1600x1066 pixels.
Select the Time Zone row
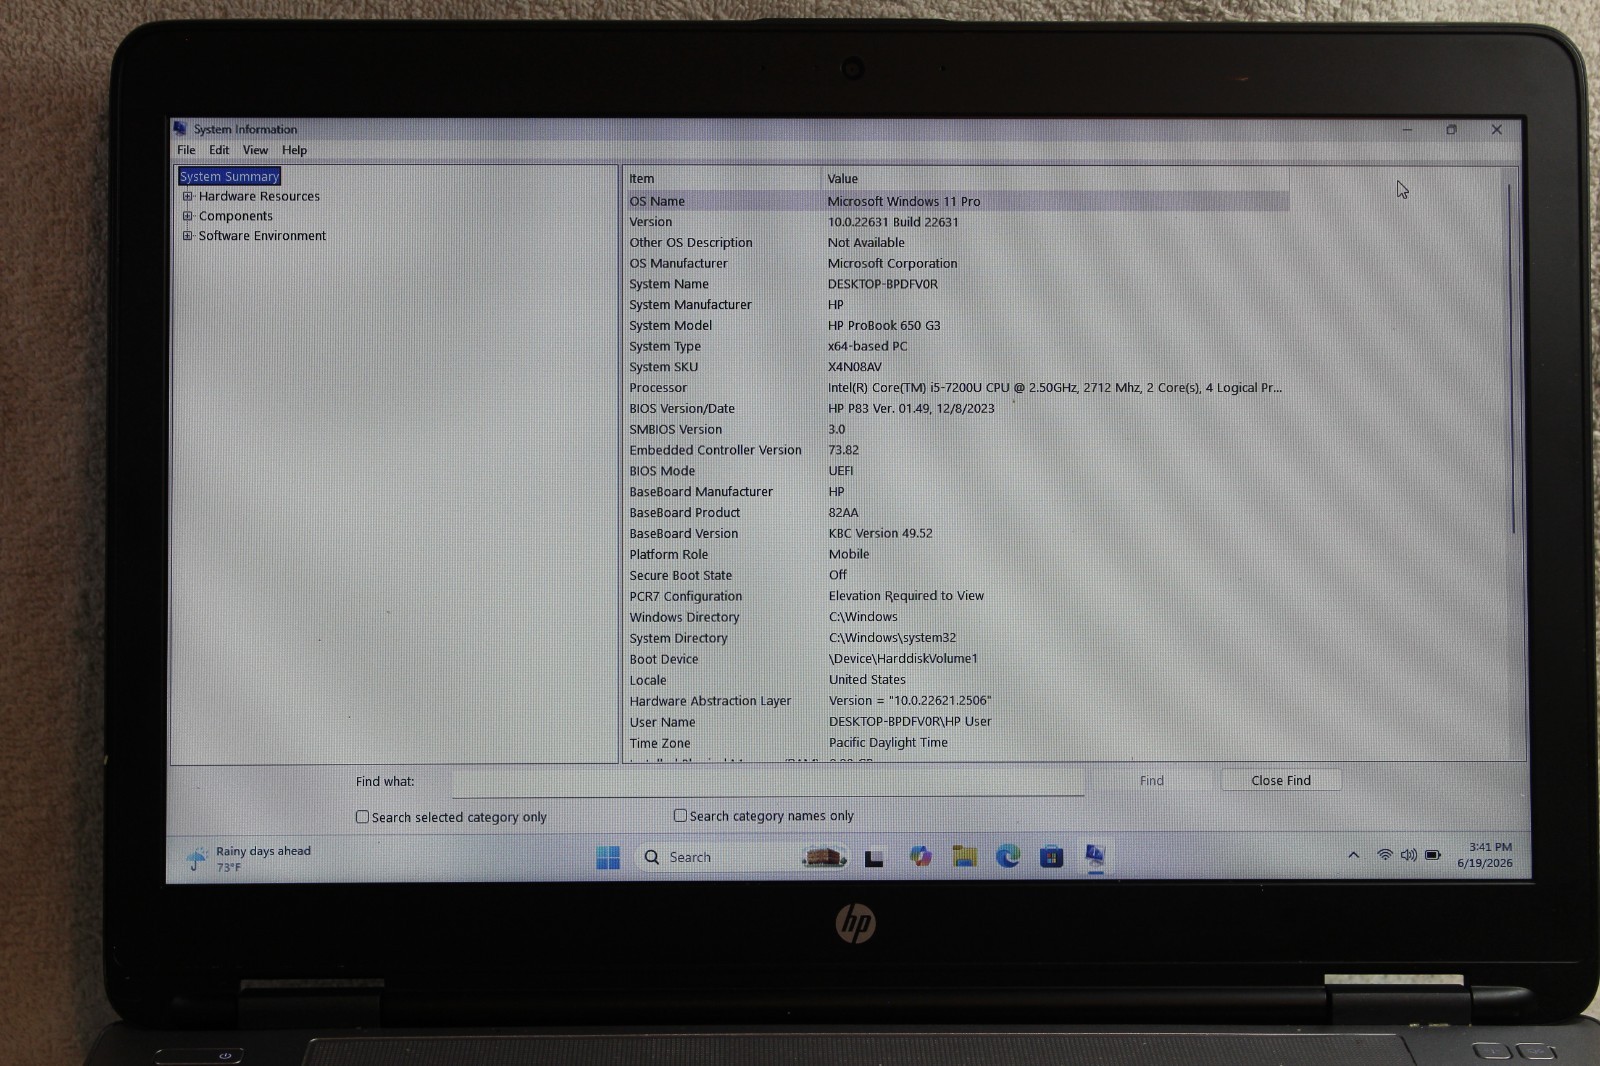(957, 743)
